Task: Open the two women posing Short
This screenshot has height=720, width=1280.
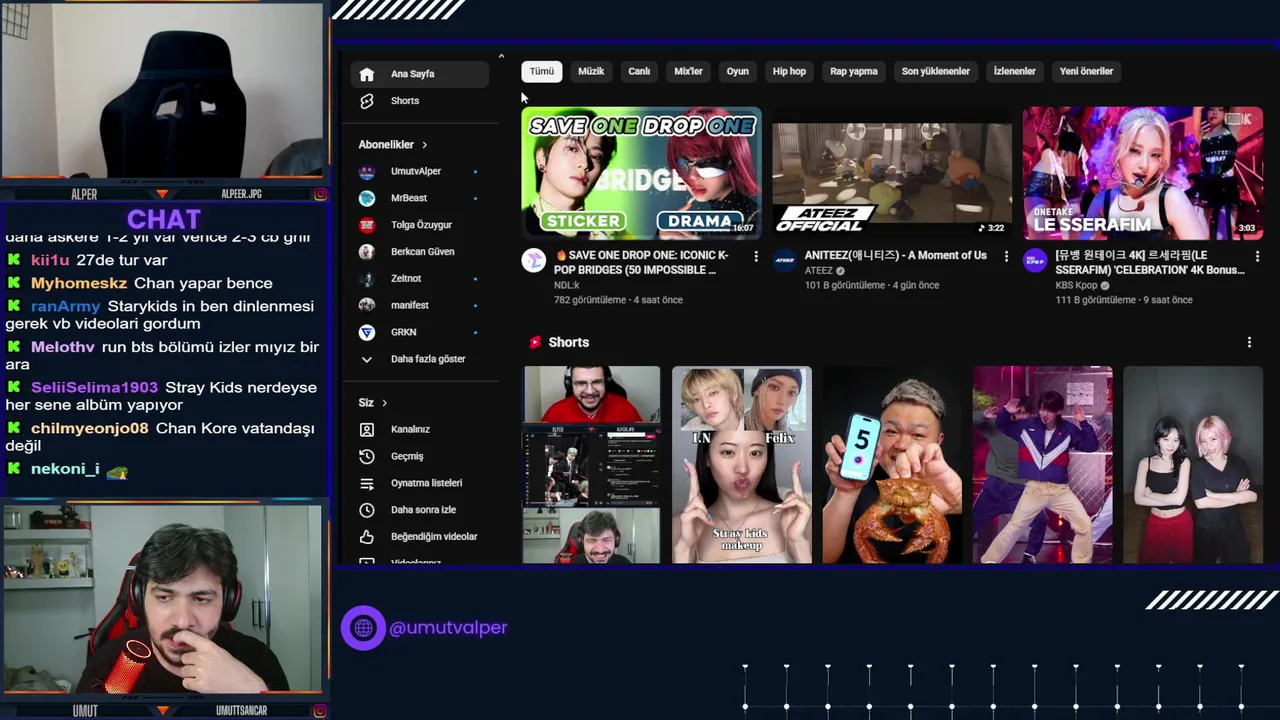Action: click(1192, 464)
